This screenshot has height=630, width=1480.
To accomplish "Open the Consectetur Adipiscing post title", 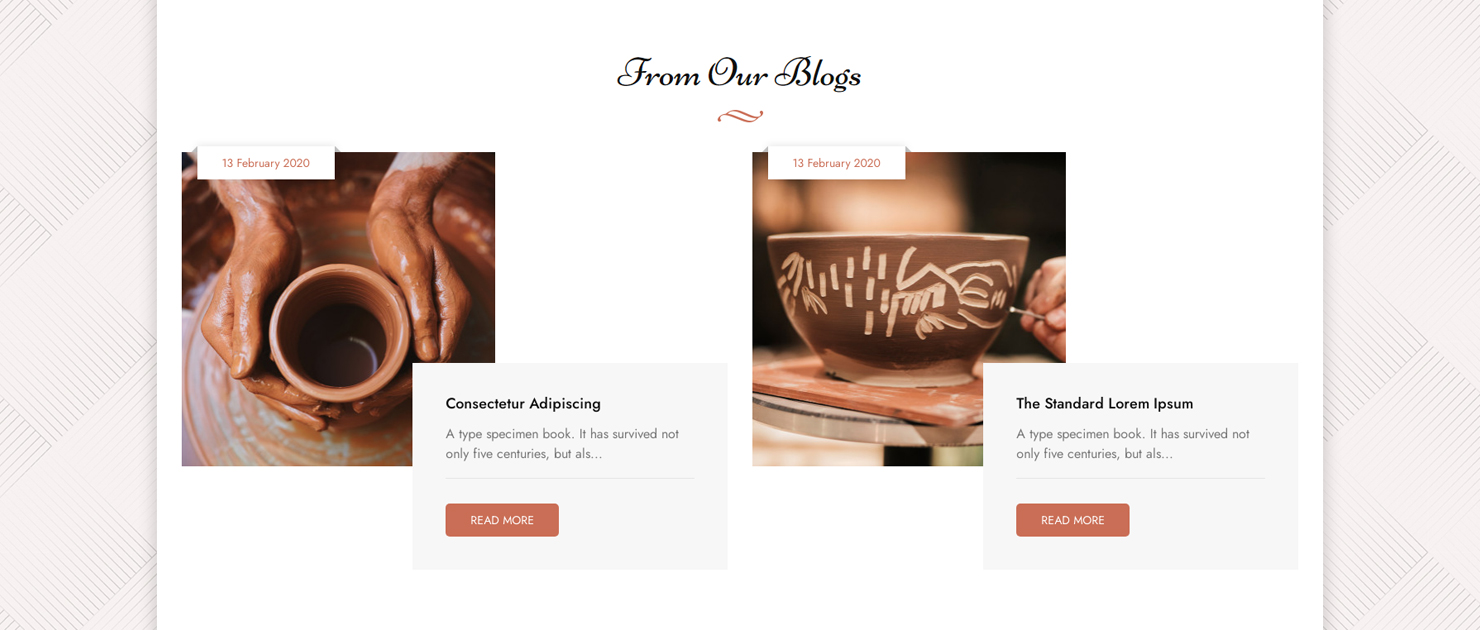I will (x=523, y=404).
